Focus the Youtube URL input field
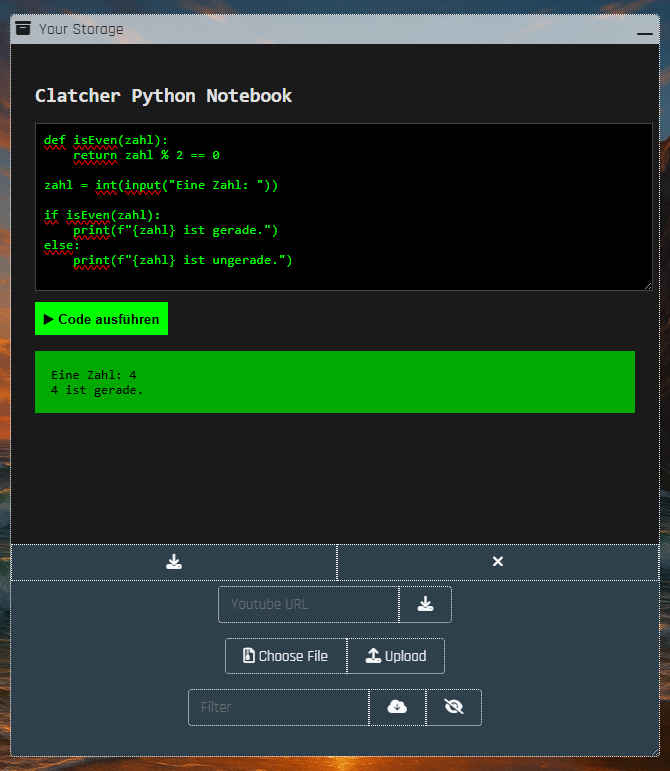Image resolution: width=670 pixels, height=771 pixels. (309, 604)
